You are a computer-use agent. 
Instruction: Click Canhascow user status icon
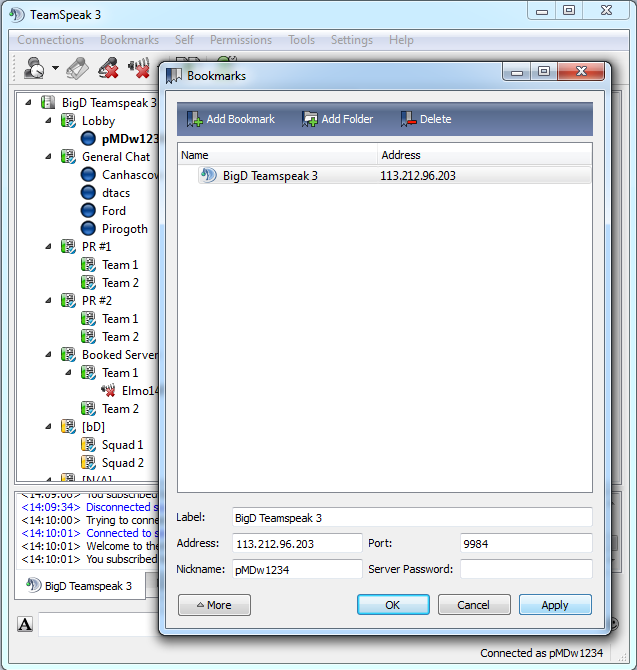[88, 174]
